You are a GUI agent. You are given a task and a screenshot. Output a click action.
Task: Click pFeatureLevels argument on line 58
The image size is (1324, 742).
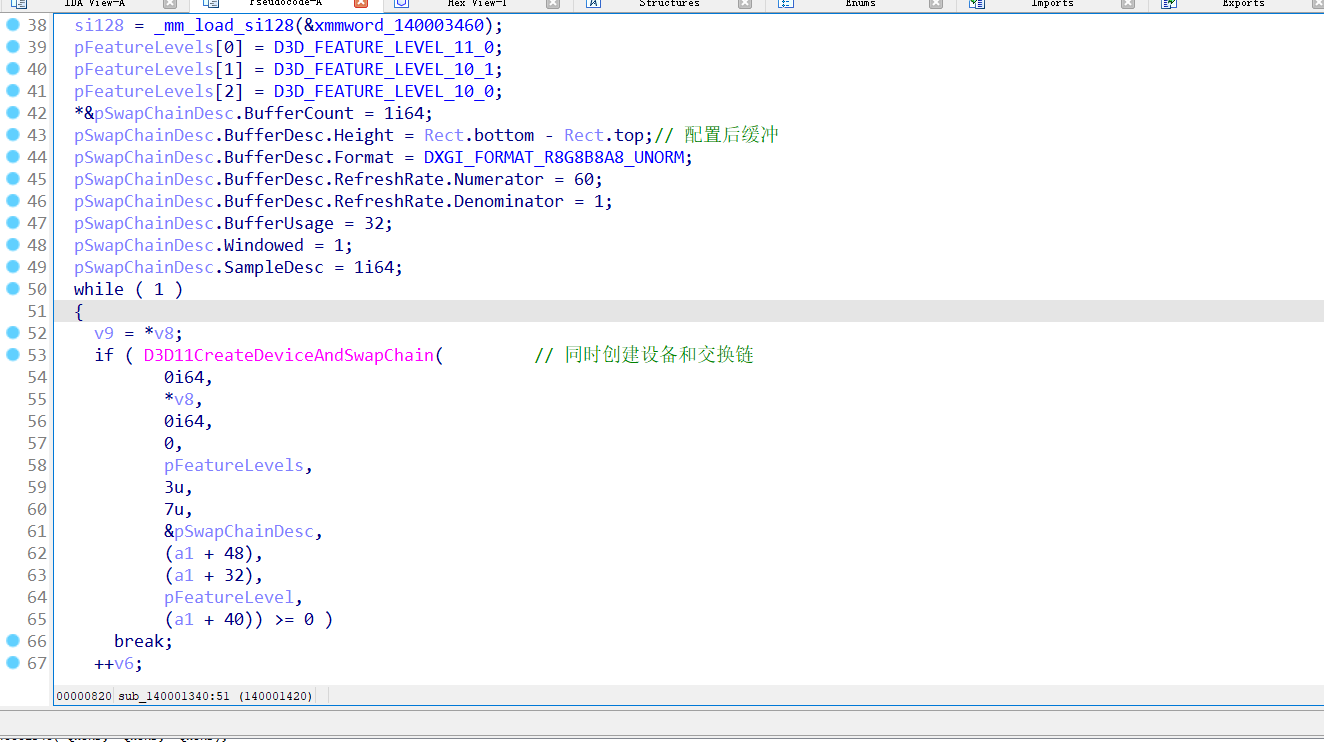pos(234,465)
